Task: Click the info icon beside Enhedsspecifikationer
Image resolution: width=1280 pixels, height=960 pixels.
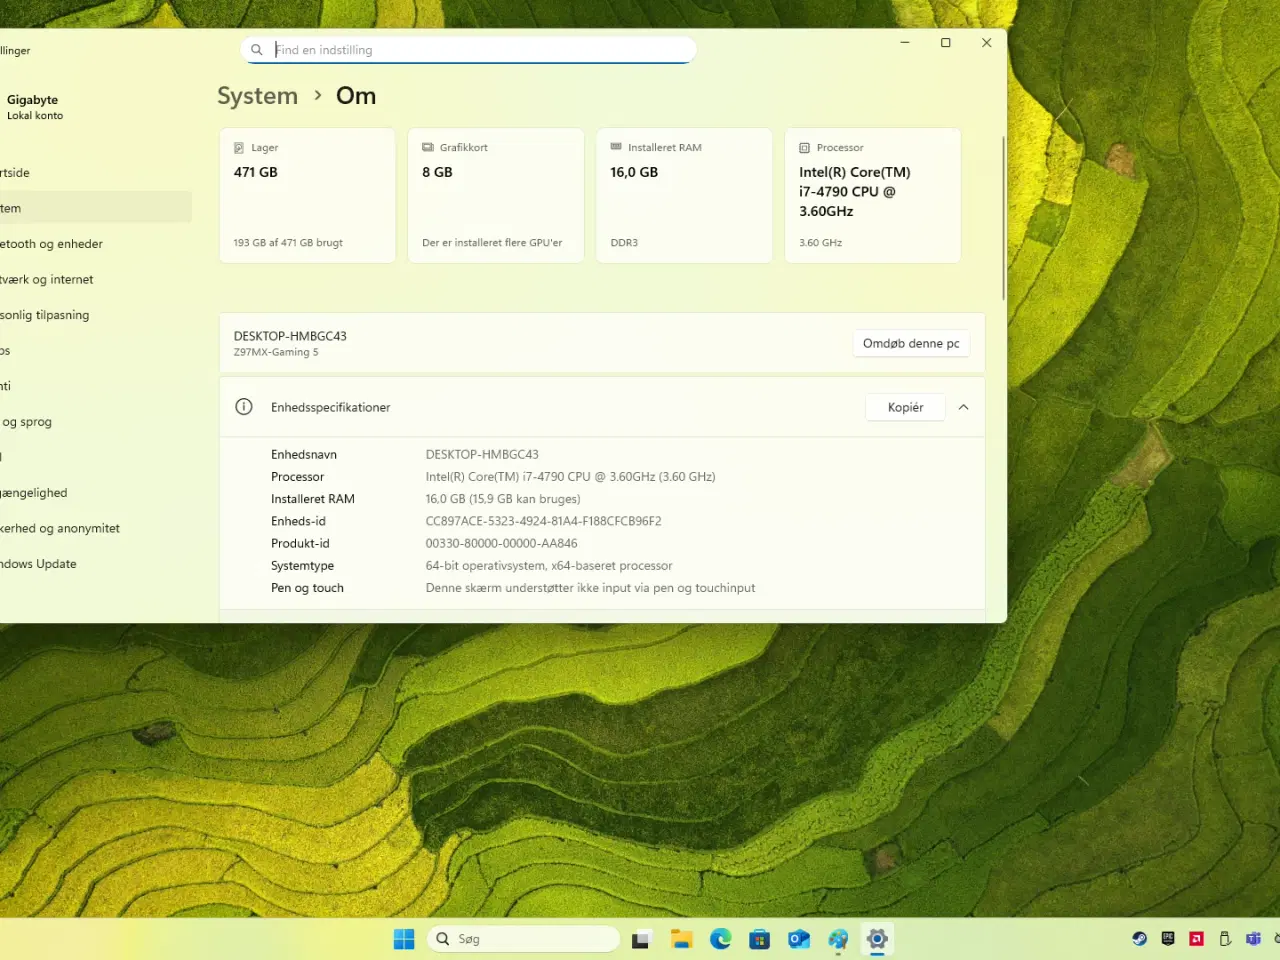Action: [x=244, y=407]
